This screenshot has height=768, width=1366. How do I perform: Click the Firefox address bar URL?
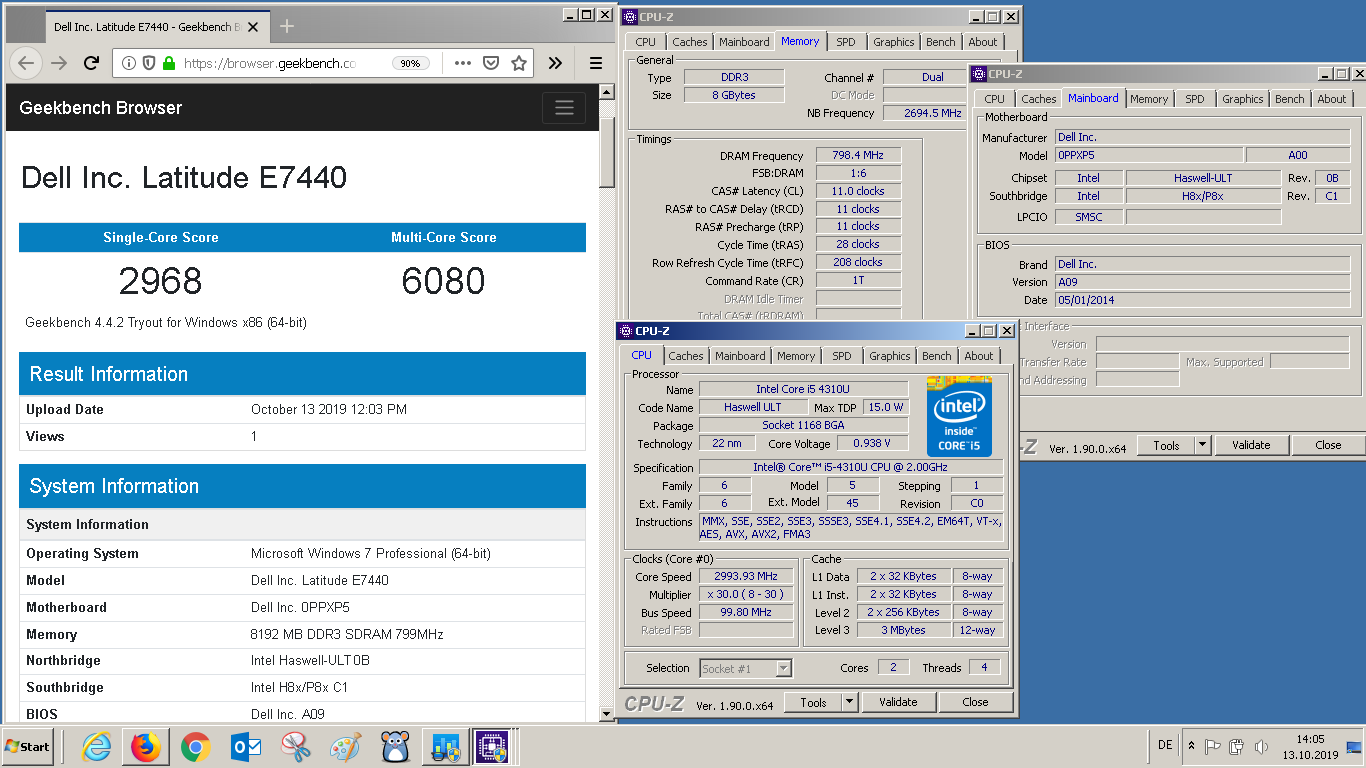tap(270, 63)
